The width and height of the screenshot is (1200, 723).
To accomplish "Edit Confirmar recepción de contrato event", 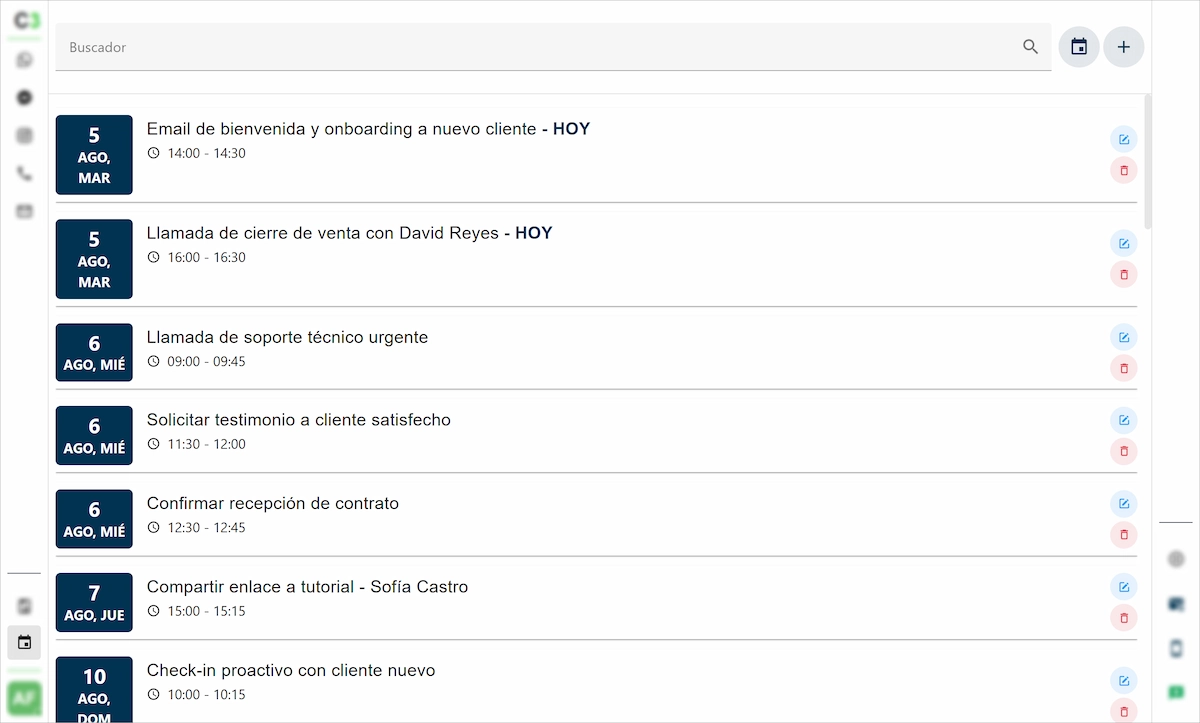I will point(1123,504).
